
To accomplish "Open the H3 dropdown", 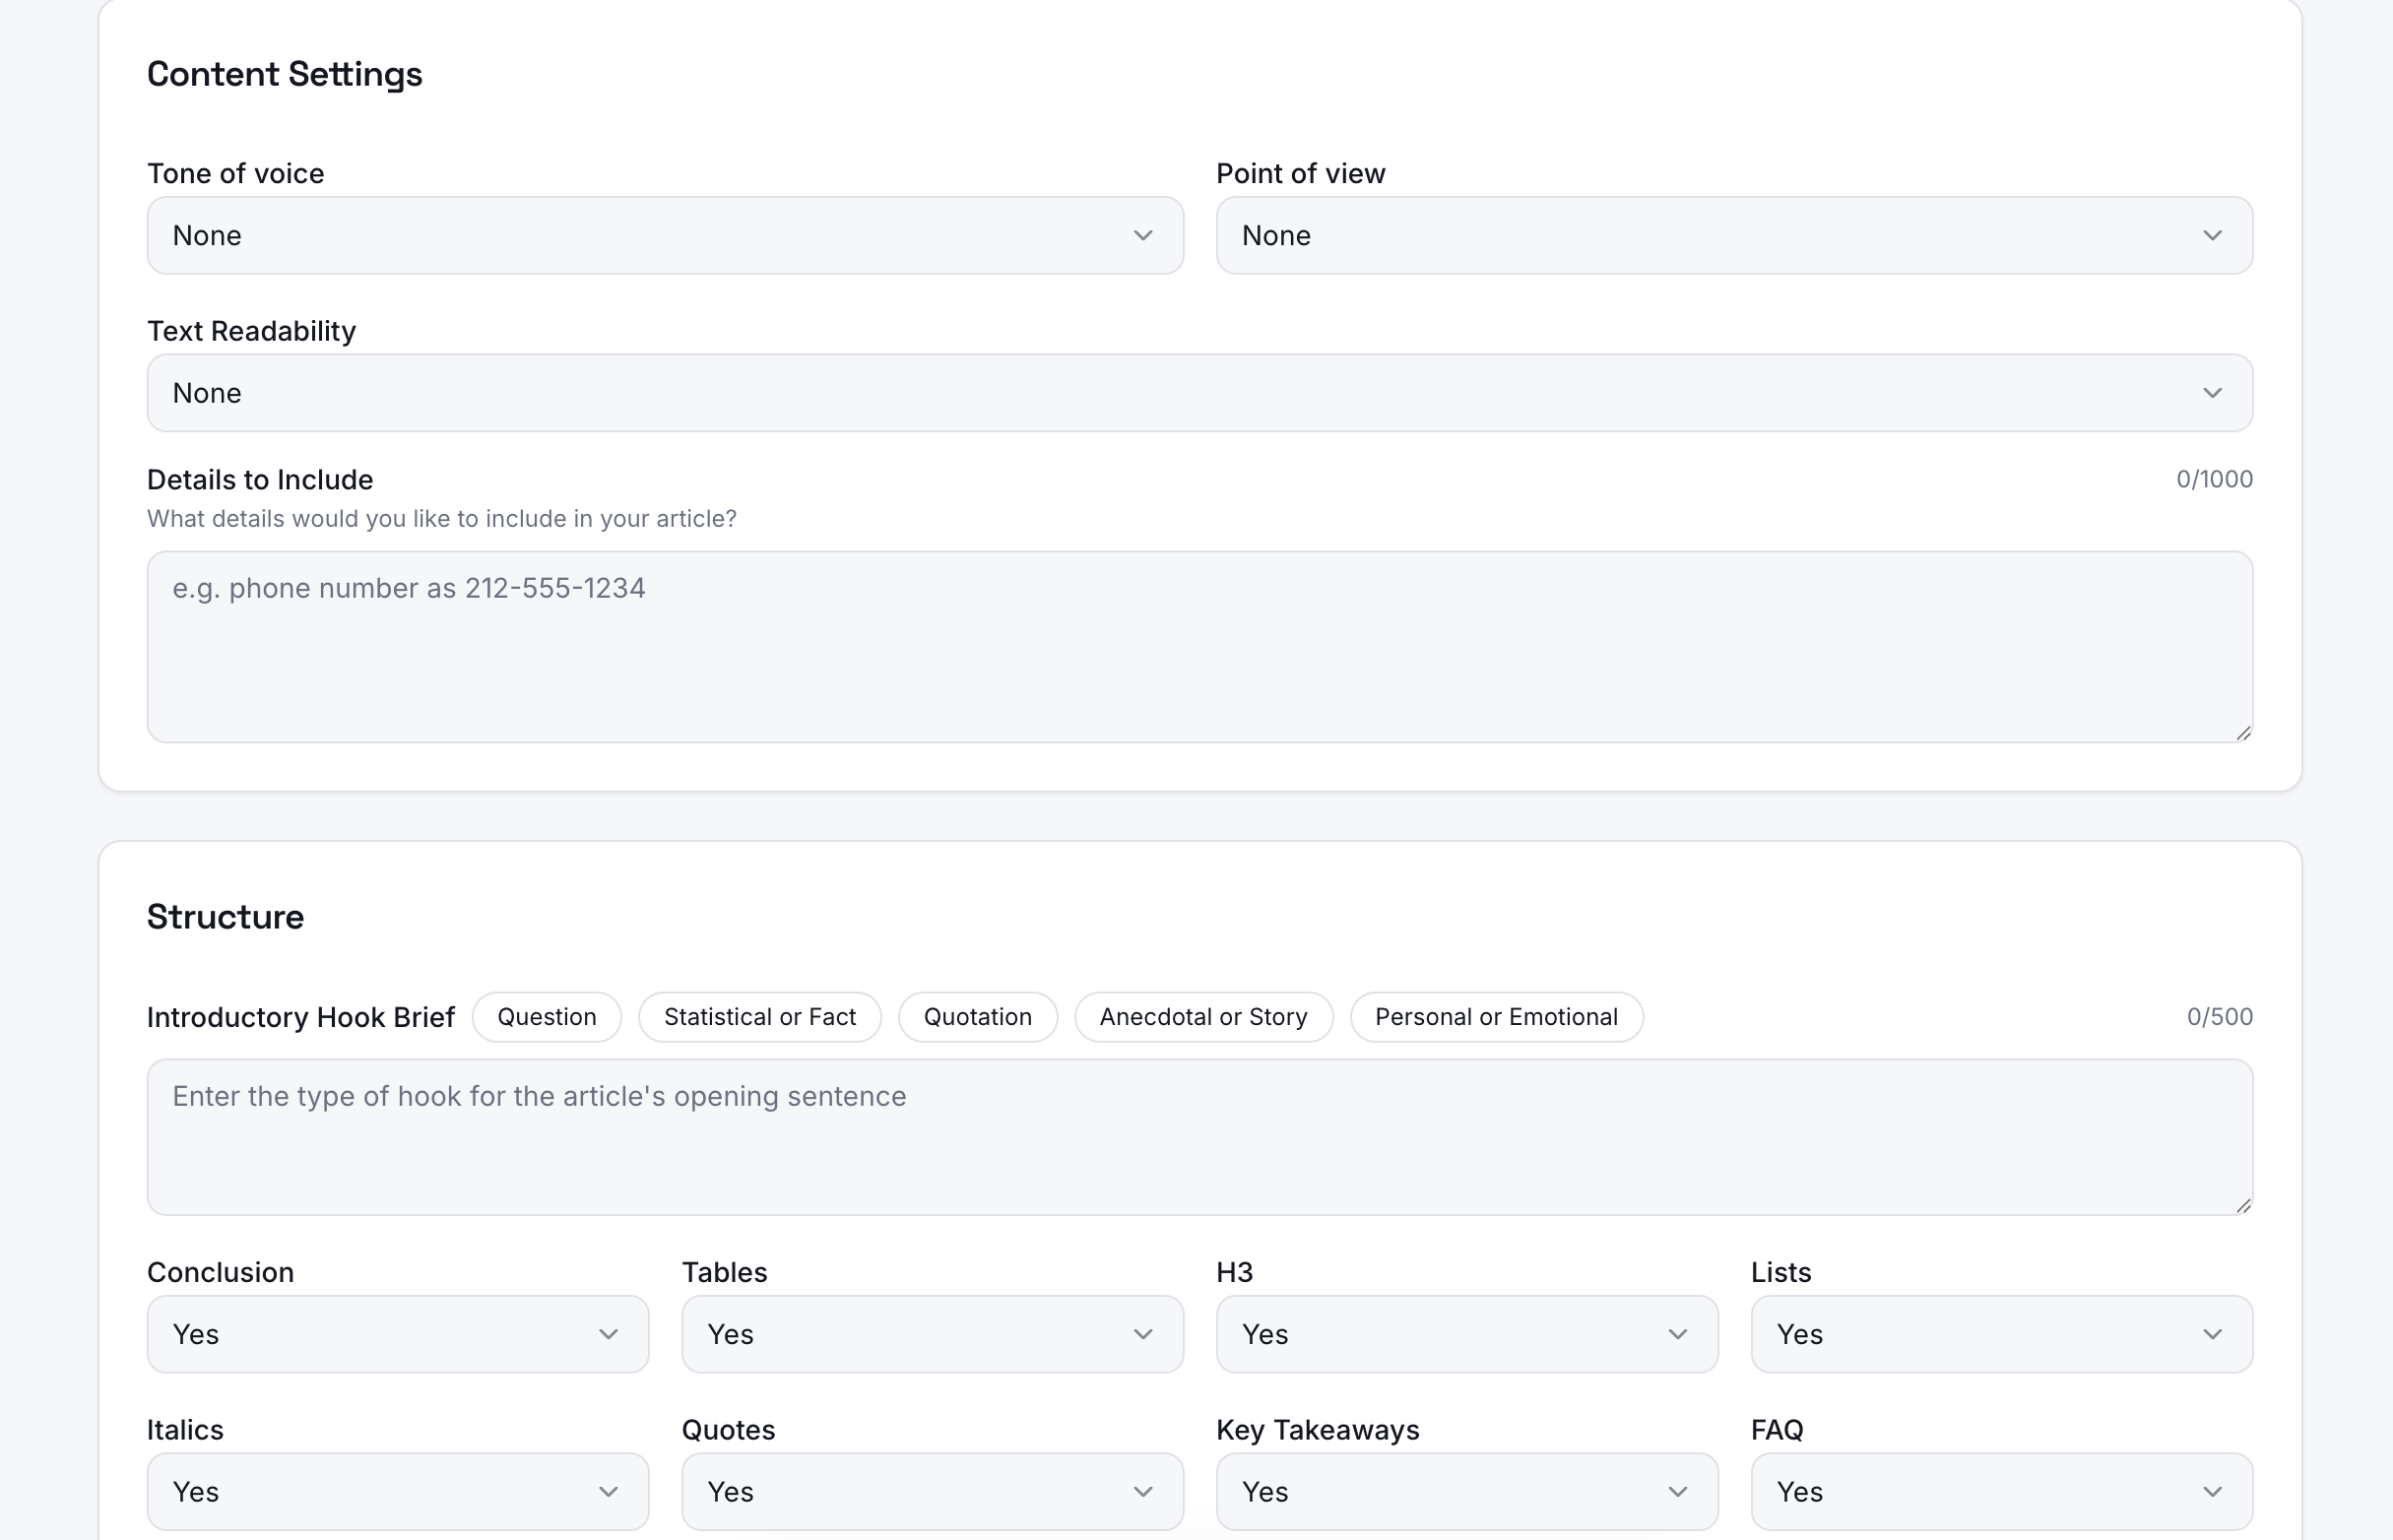I will (1465, 1334).
